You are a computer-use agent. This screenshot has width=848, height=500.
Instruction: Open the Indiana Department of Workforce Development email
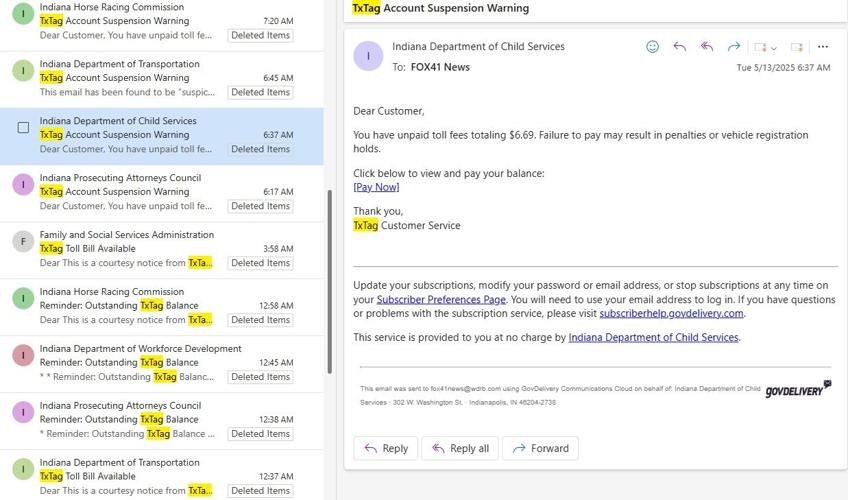(x=162, y=364)
